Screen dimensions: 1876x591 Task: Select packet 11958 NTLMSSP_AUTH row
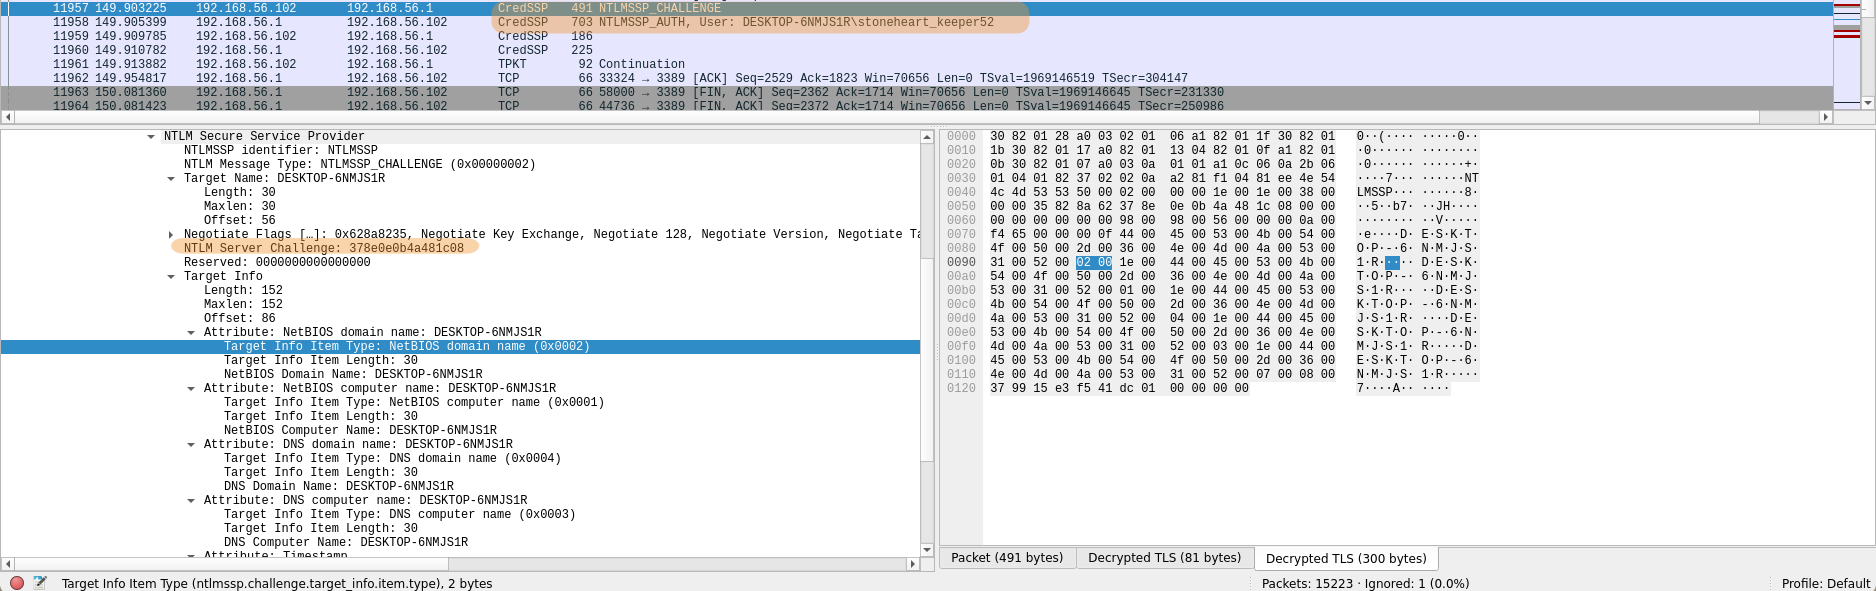point(915,22)
